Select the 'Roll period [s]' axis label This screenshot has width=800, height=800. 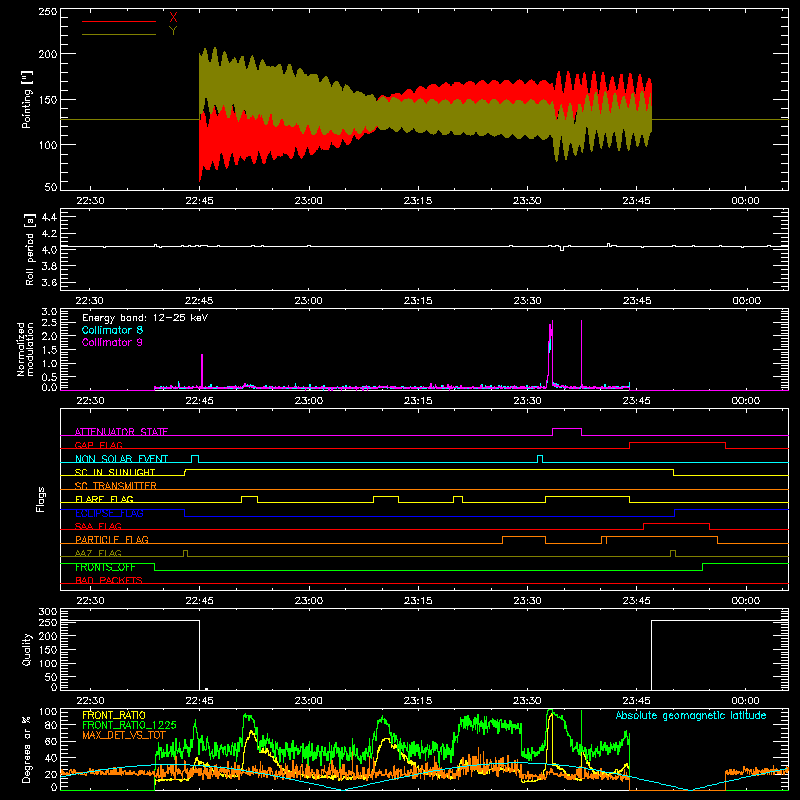click(x=30, y=249)
